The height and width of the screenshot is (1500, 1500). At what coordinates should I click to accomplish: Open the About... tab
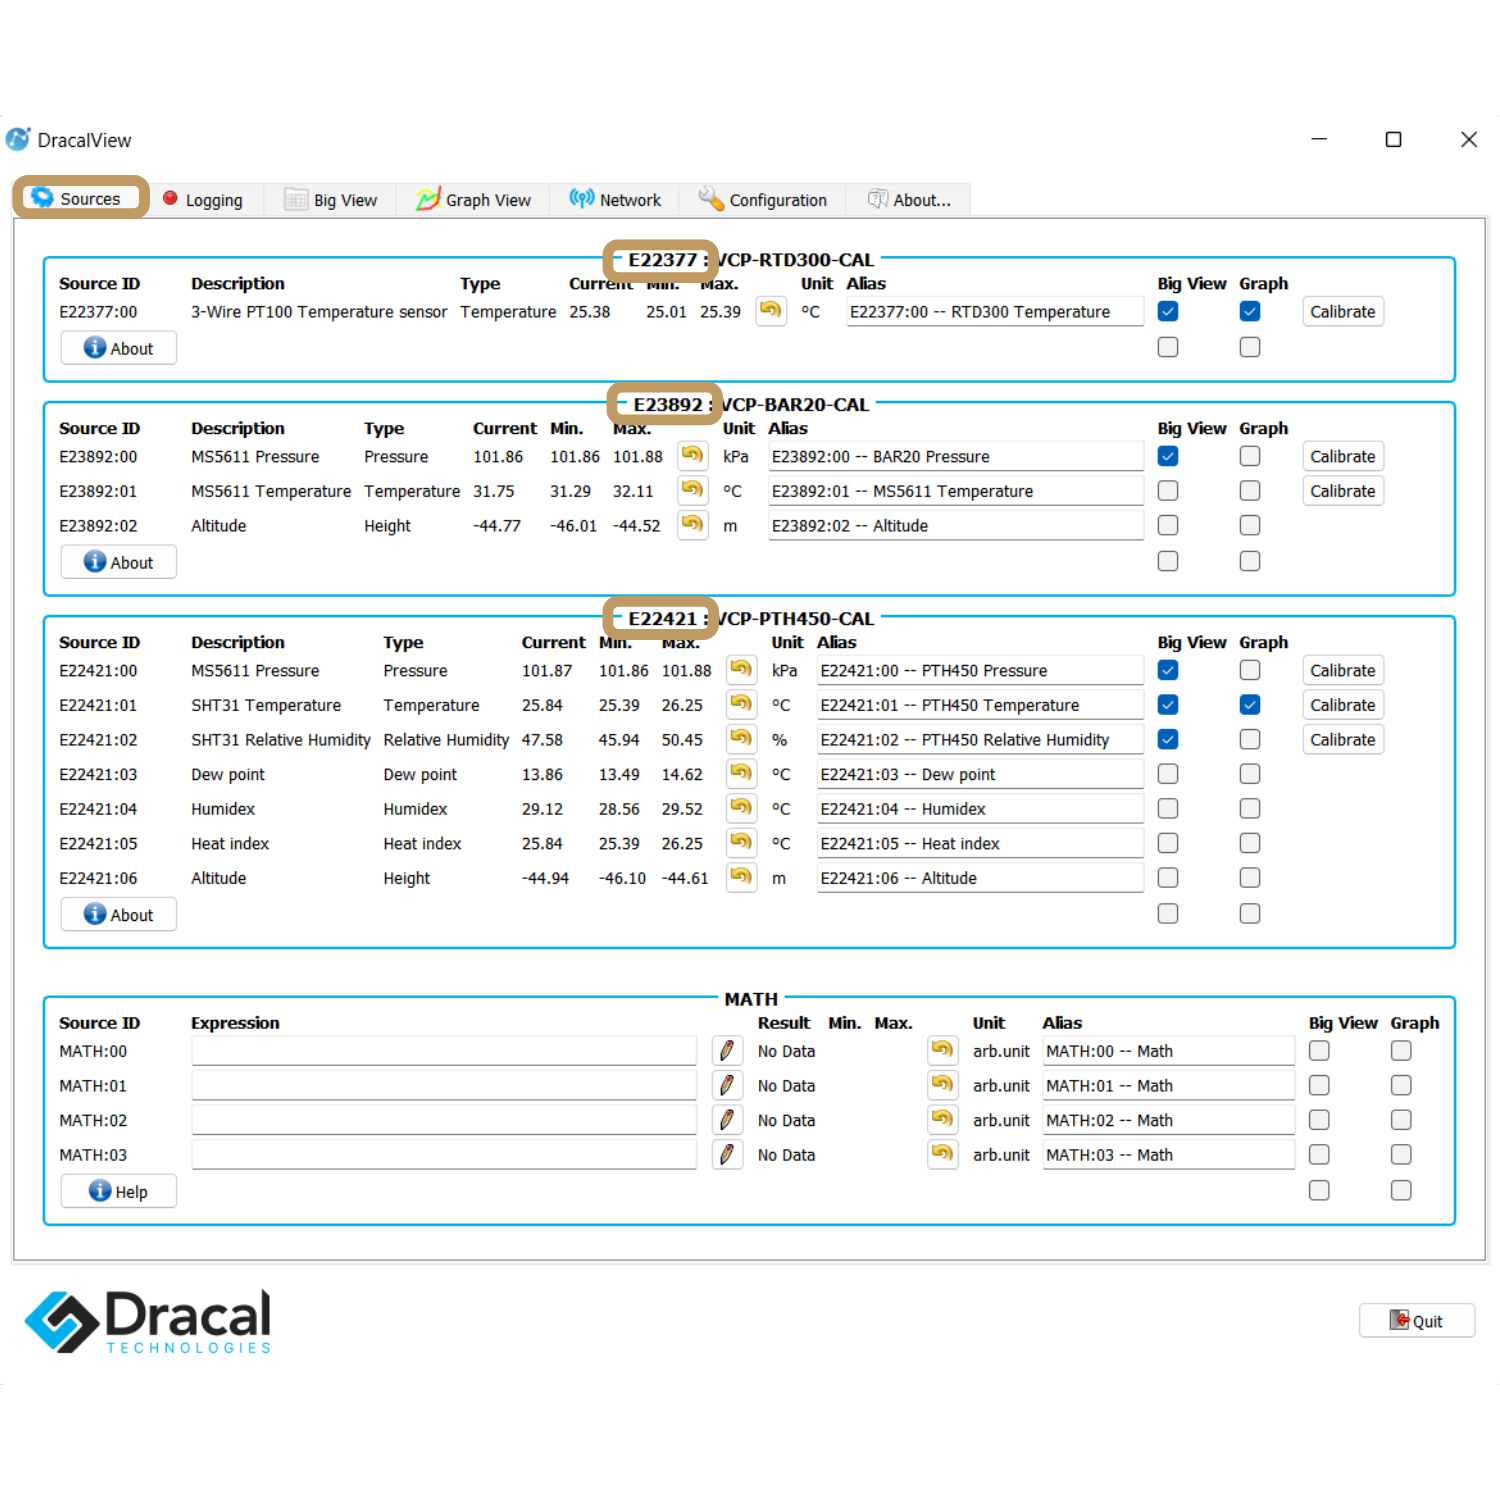[x=909, y=200]
